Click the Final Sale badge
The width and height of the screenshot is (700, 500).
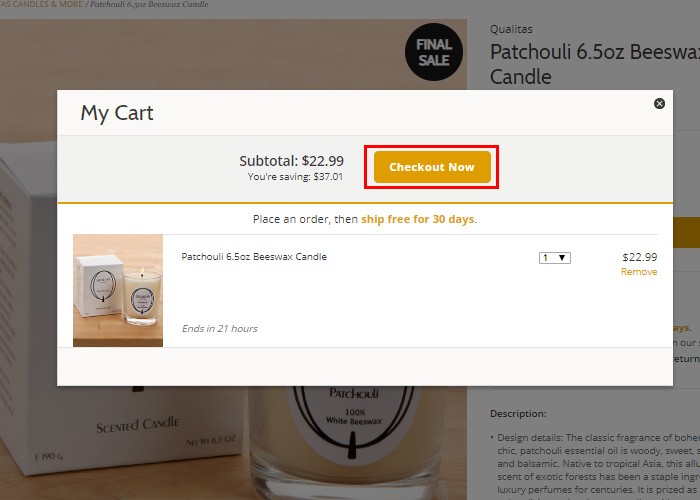[434, 52]
